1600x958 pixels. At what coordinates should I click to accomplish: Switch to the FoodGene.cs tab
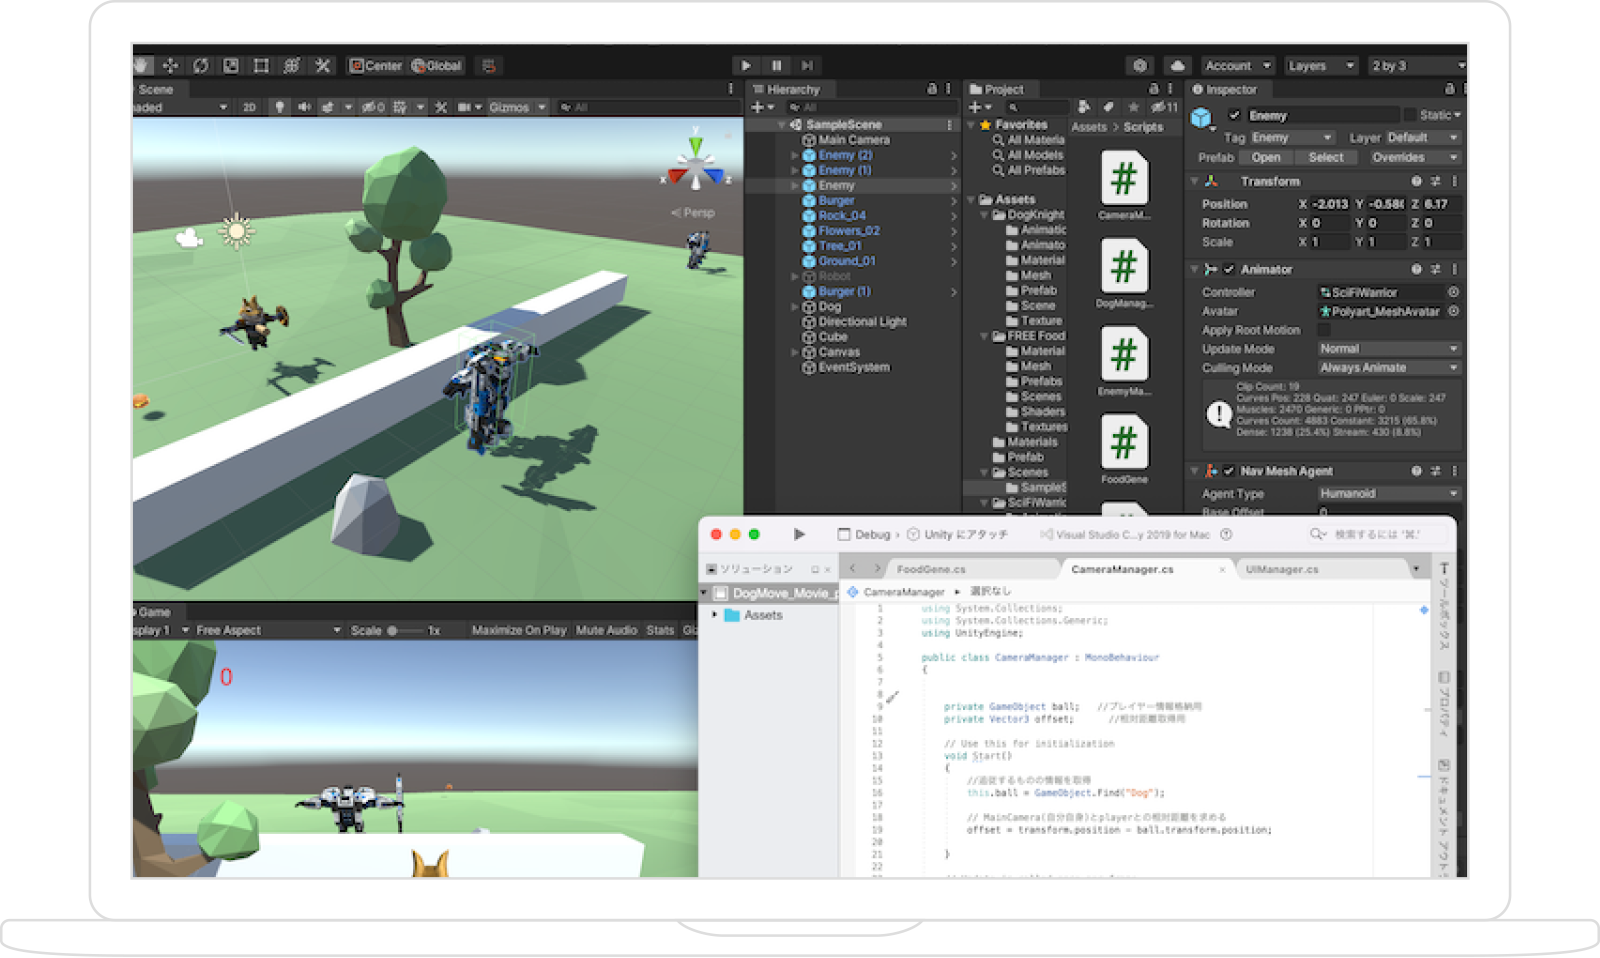point(931,569)
